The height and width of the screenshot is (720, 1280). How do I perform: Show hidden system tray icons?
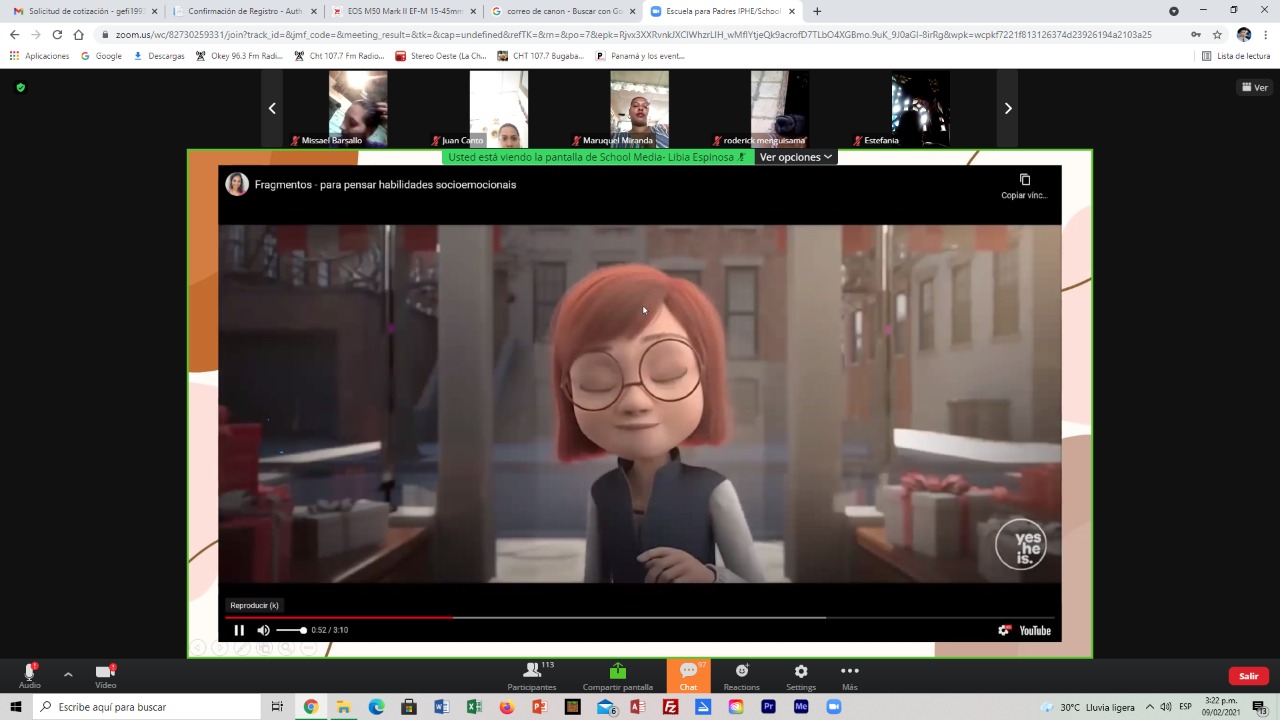1150,707
